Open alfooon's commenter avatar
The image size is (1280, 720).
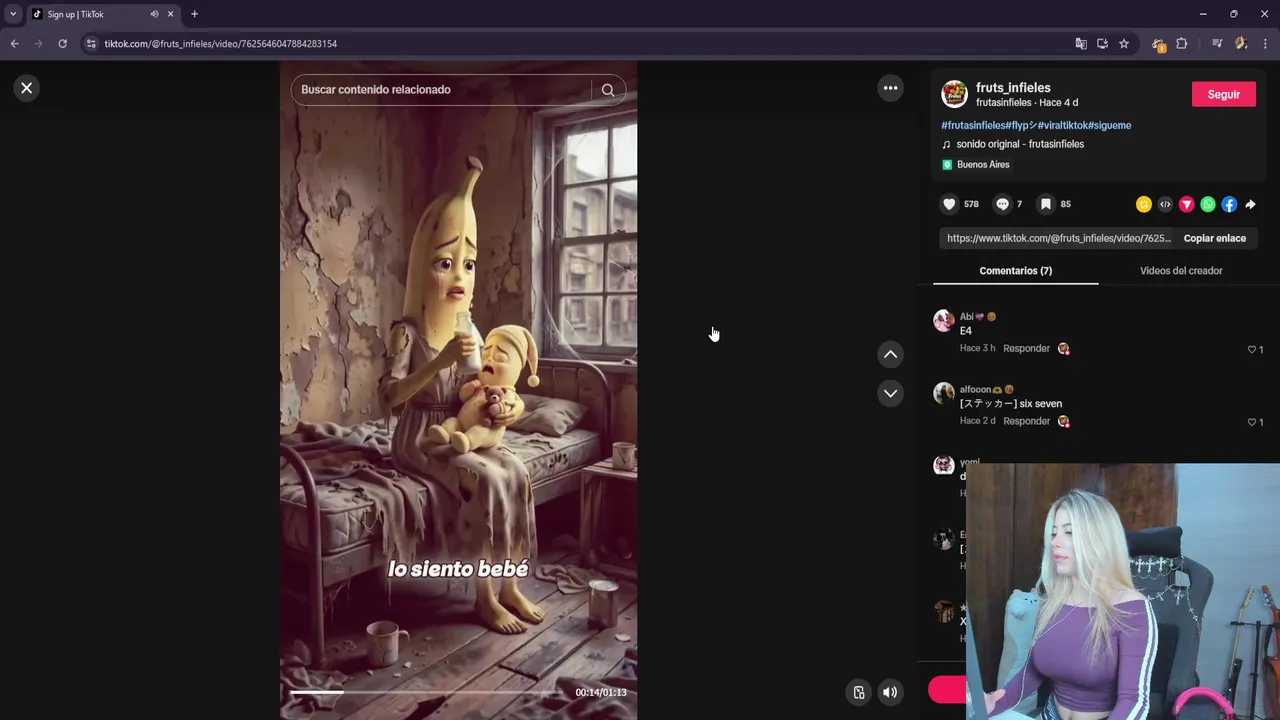[944, 393]
